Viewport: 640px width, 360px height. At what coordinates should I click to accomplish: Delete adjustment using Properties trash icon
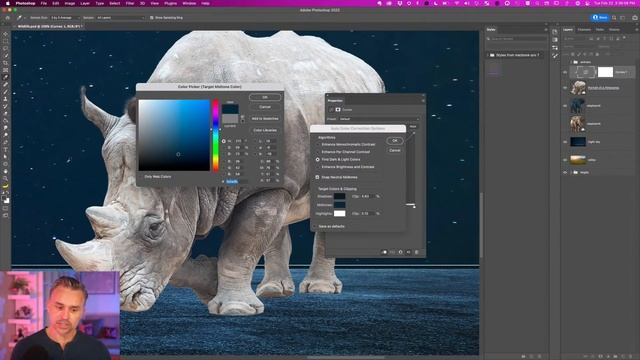click(417, 252)
